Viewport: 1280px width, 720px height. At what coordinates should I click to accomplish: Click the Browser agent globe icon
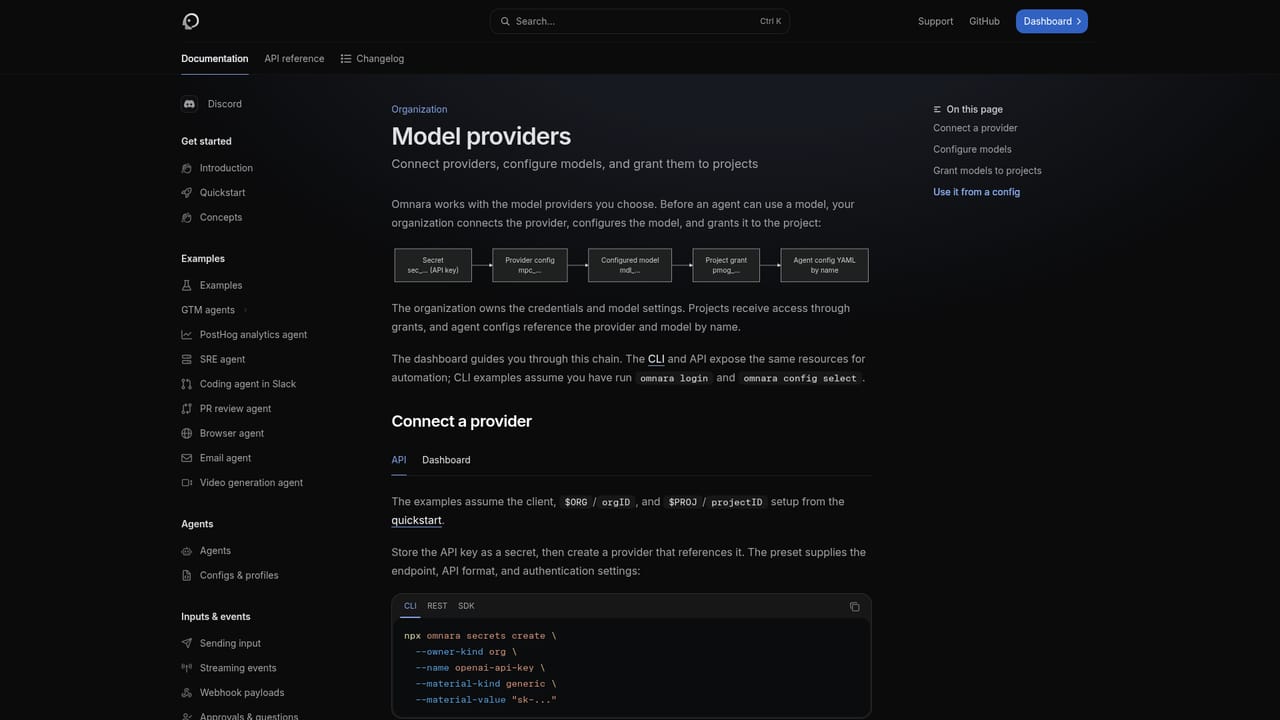tap(187, 433)
